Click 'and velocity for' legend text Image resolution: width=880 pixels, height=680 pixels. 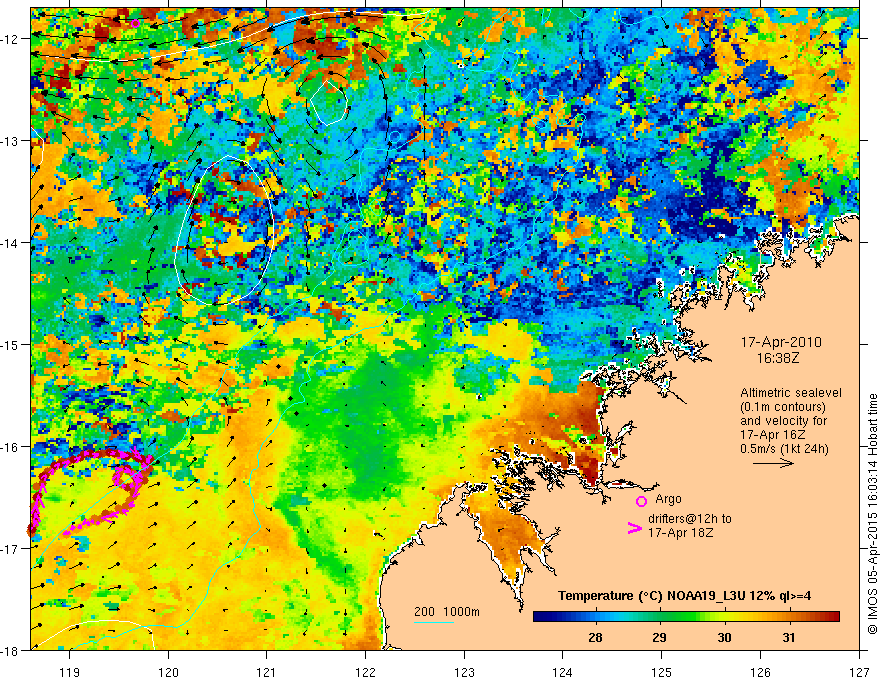tap(783, 421)
